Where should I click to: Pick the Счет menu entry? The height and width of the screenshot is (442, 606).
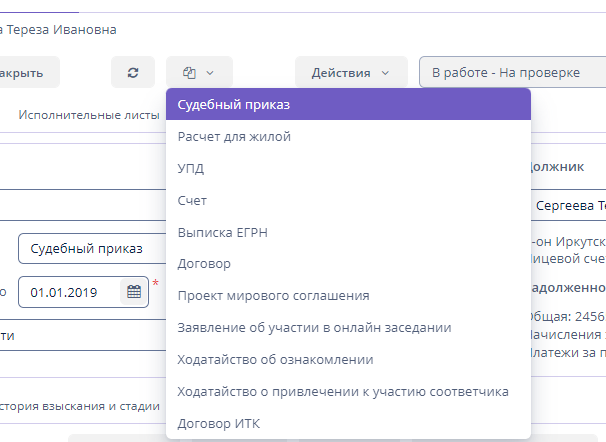192,200
